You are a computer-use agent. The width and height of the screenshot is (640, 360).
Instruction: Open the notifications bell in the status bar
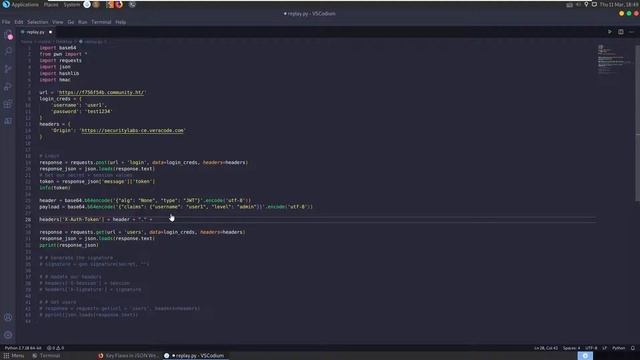click(633, 348)
